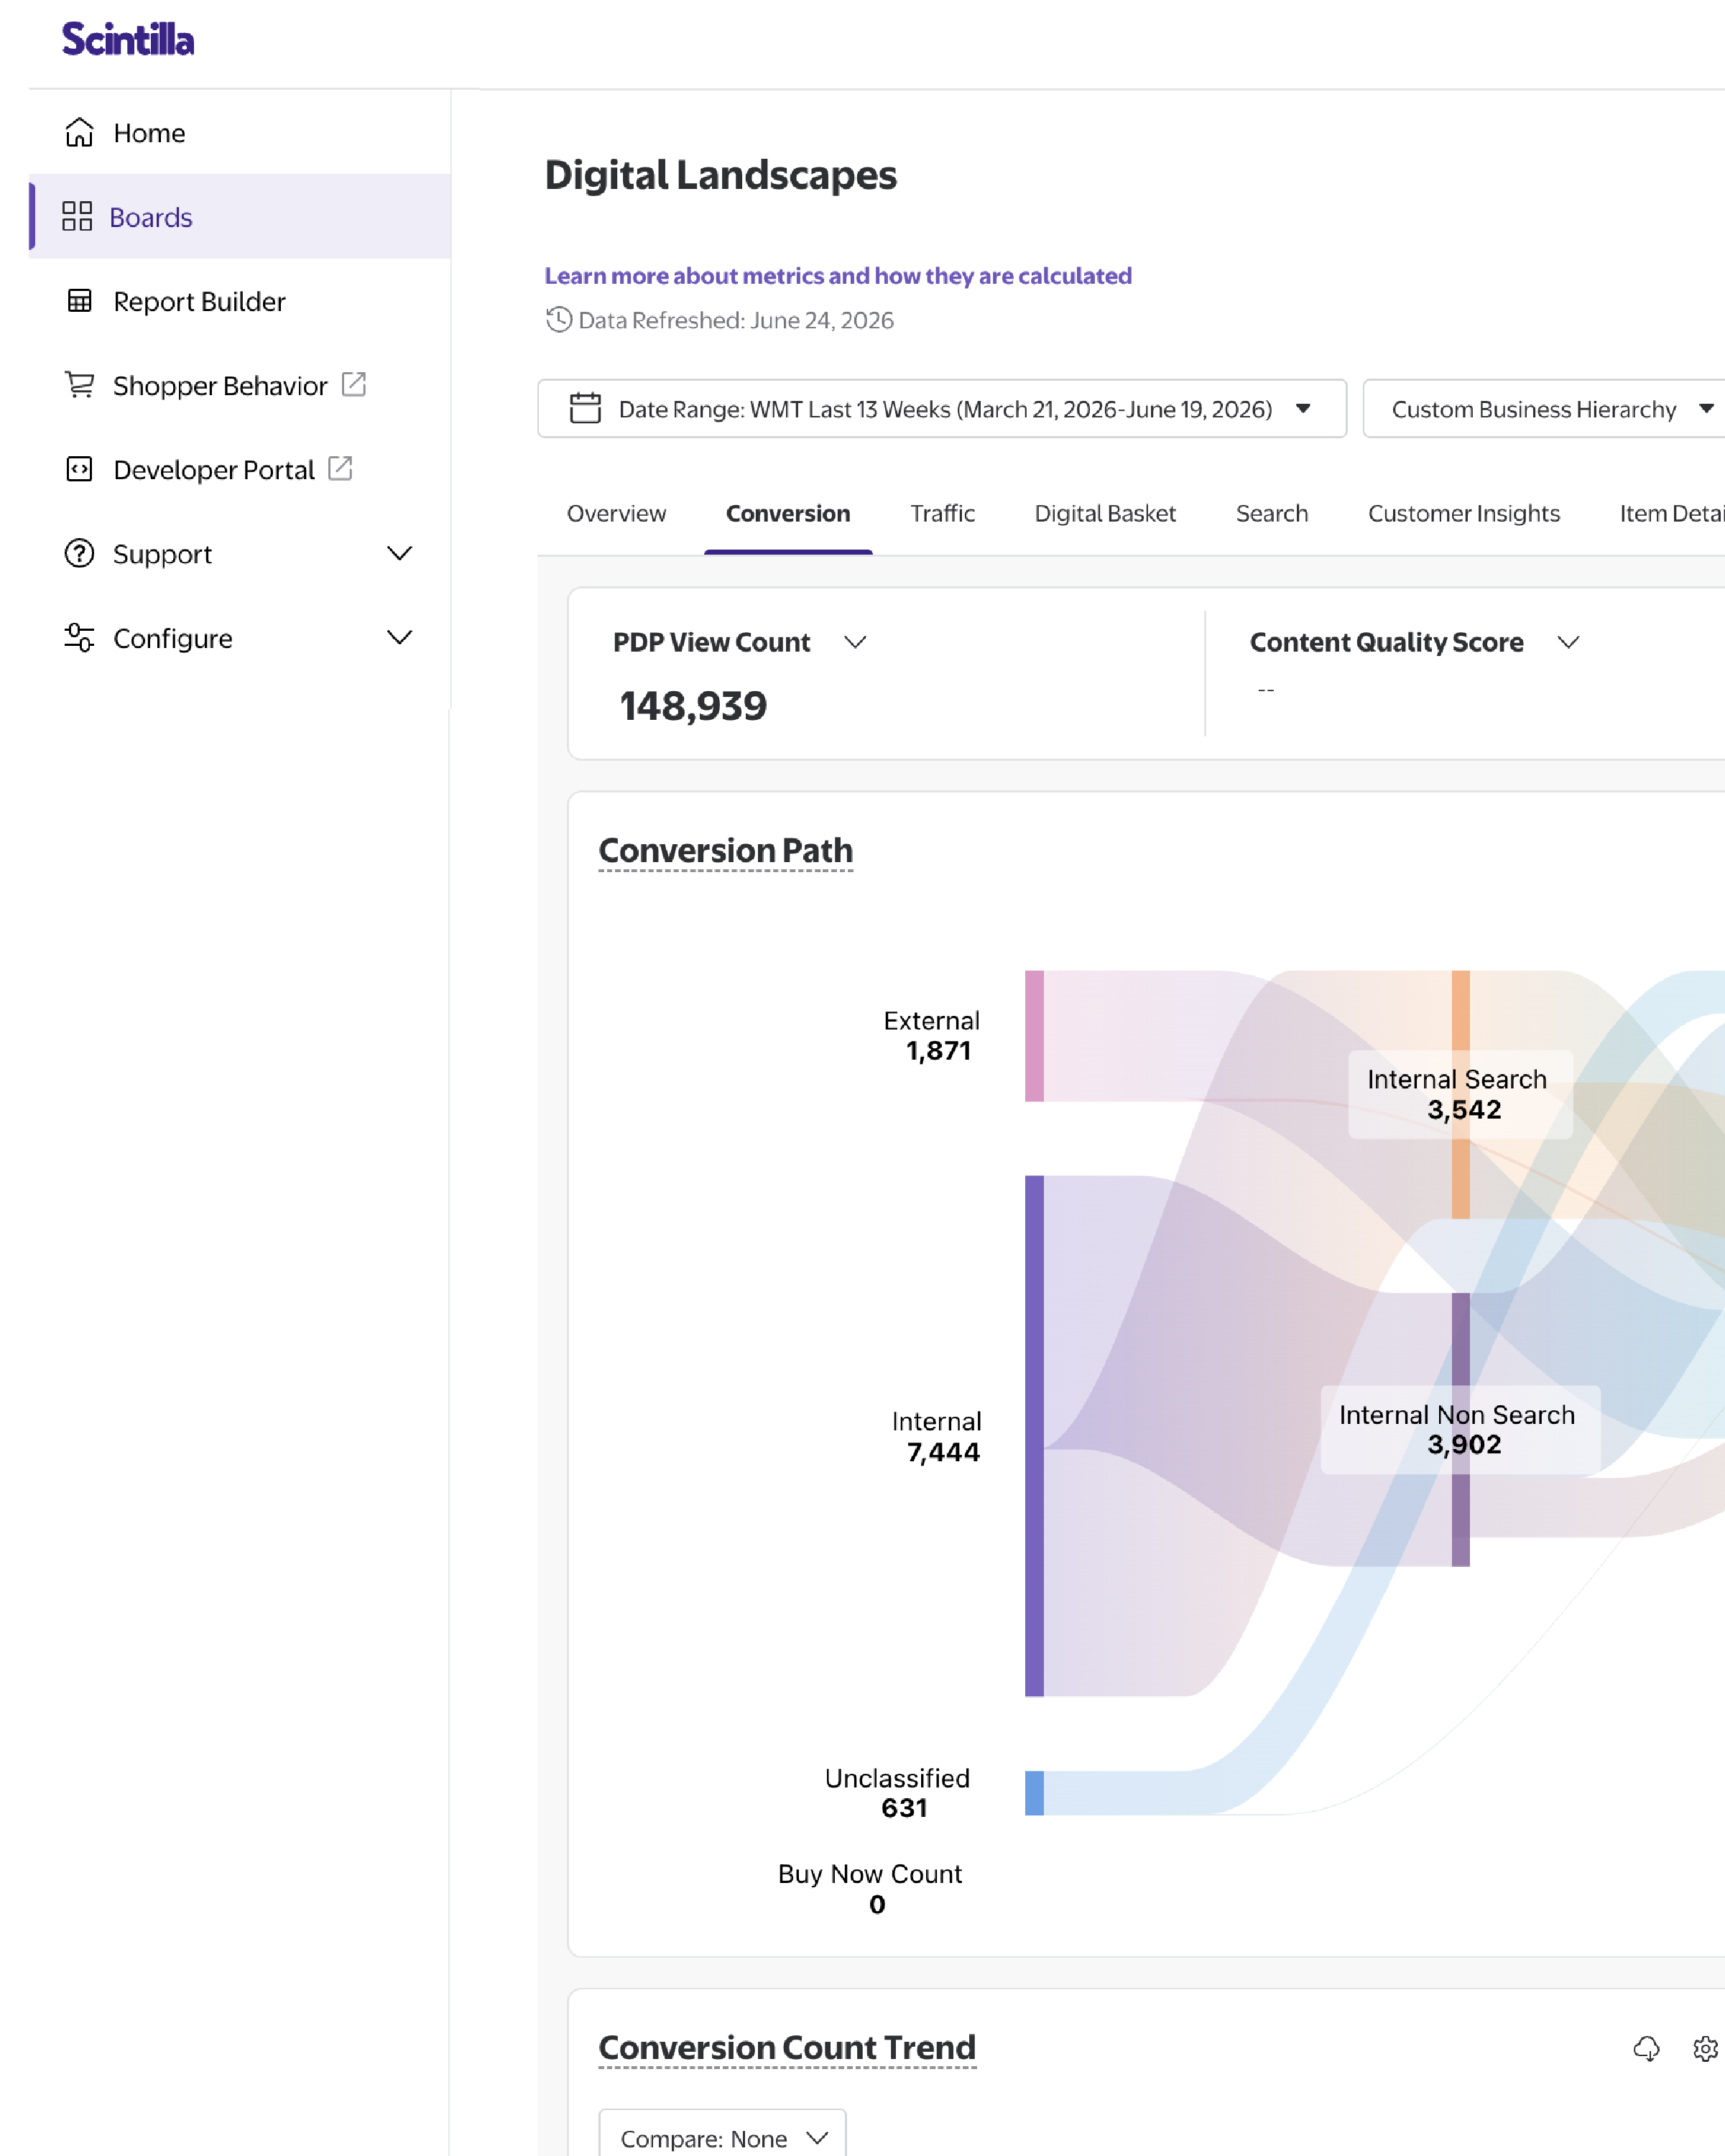Open the Compare: None dropdown
The width and height of the screenshot is (1725, 2156).
click(x=723, y=2138)
